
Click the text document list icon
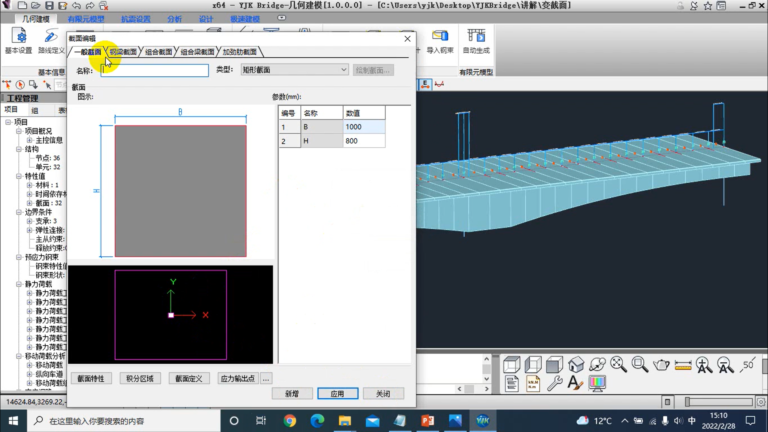[511, 383]
